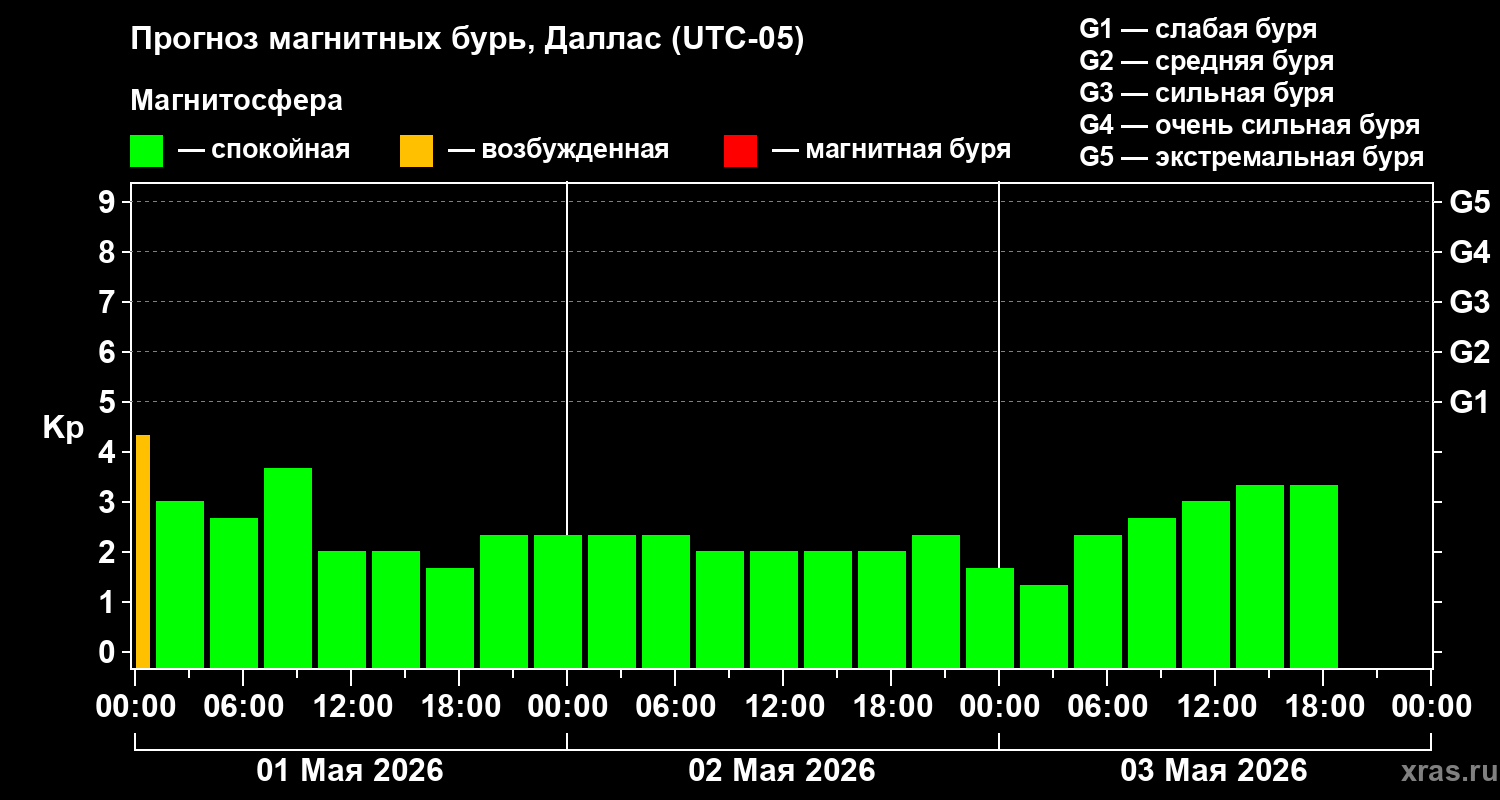Click the 'Kp' axis label

coord(63,428)
